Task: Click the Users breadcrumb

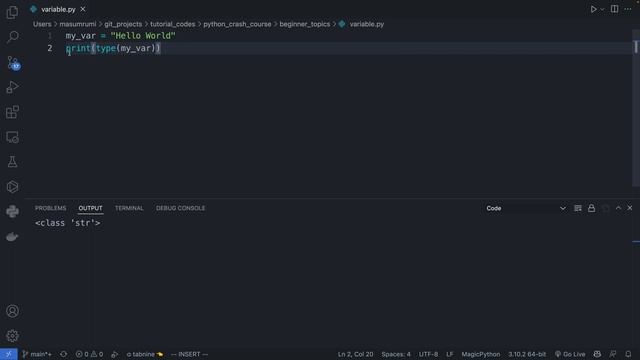Action: click(42, 24)
